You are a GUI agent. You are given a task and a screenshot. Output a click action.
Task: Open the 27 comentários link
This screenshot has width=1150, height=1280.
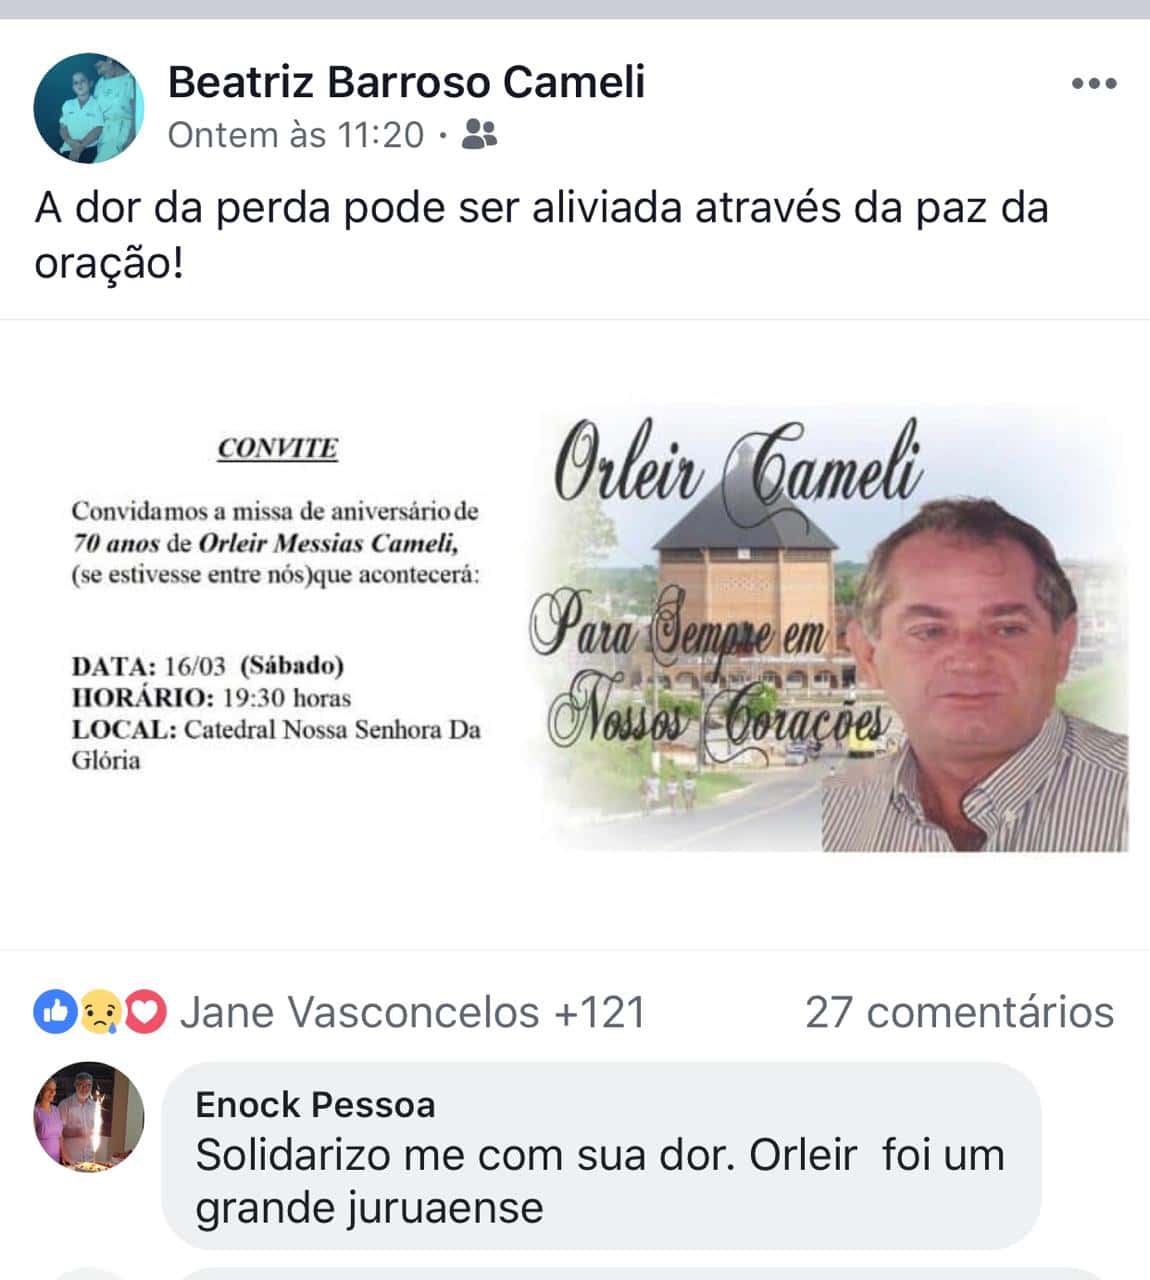point(959,1013)
